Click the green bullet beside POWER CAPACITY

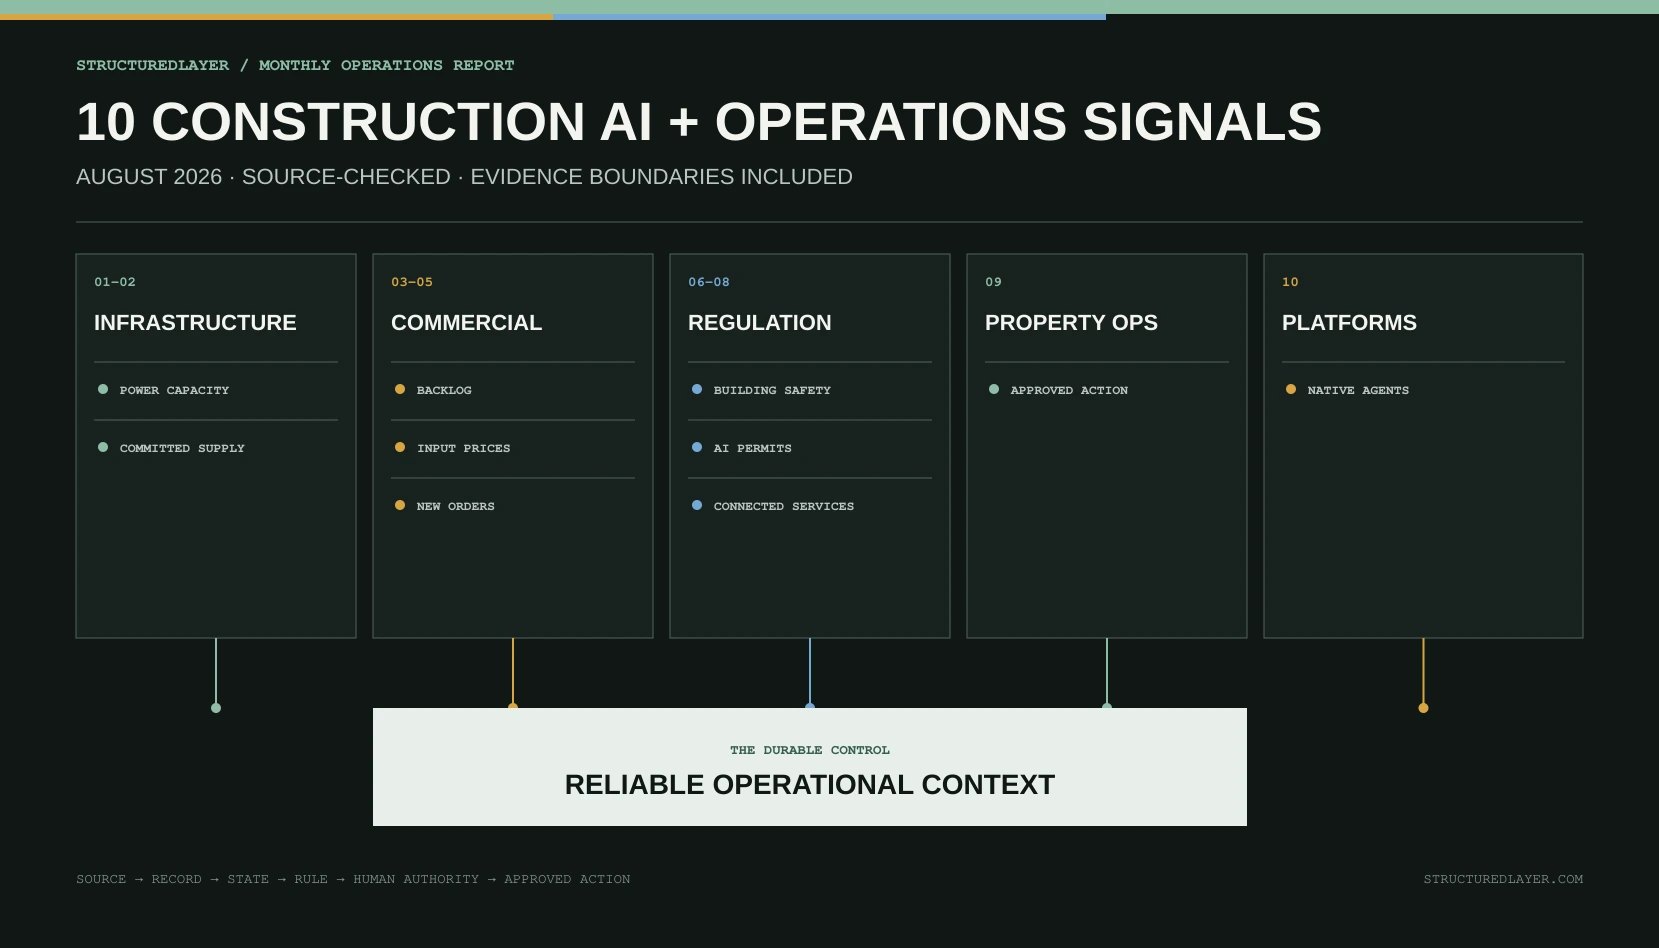103,389
